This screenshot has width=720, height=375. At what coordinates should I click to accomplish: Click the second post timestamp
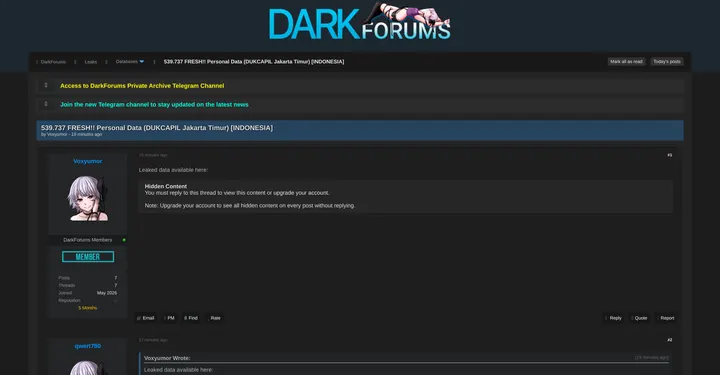click(153, 340)
